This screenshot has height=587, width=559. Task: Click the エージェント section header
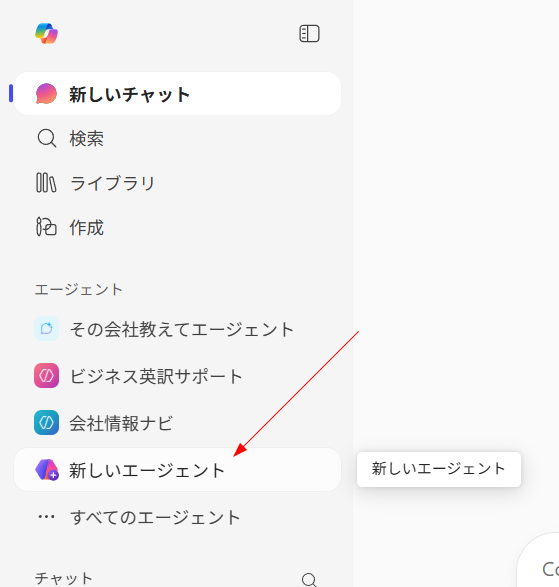(x=79, y=289)
